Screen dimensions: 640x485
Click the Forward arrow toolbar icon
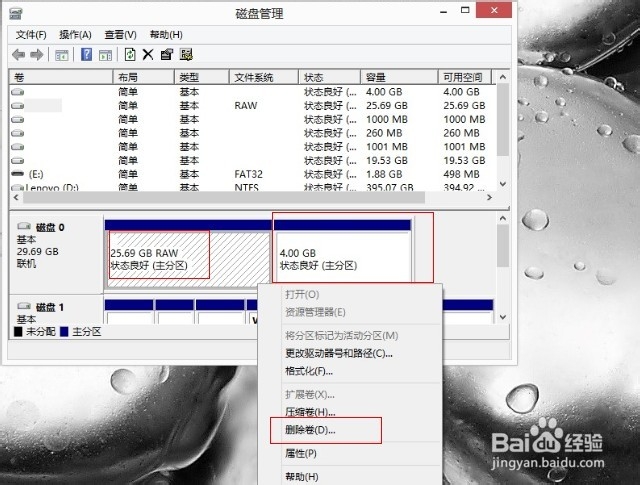tap(37, 54)
